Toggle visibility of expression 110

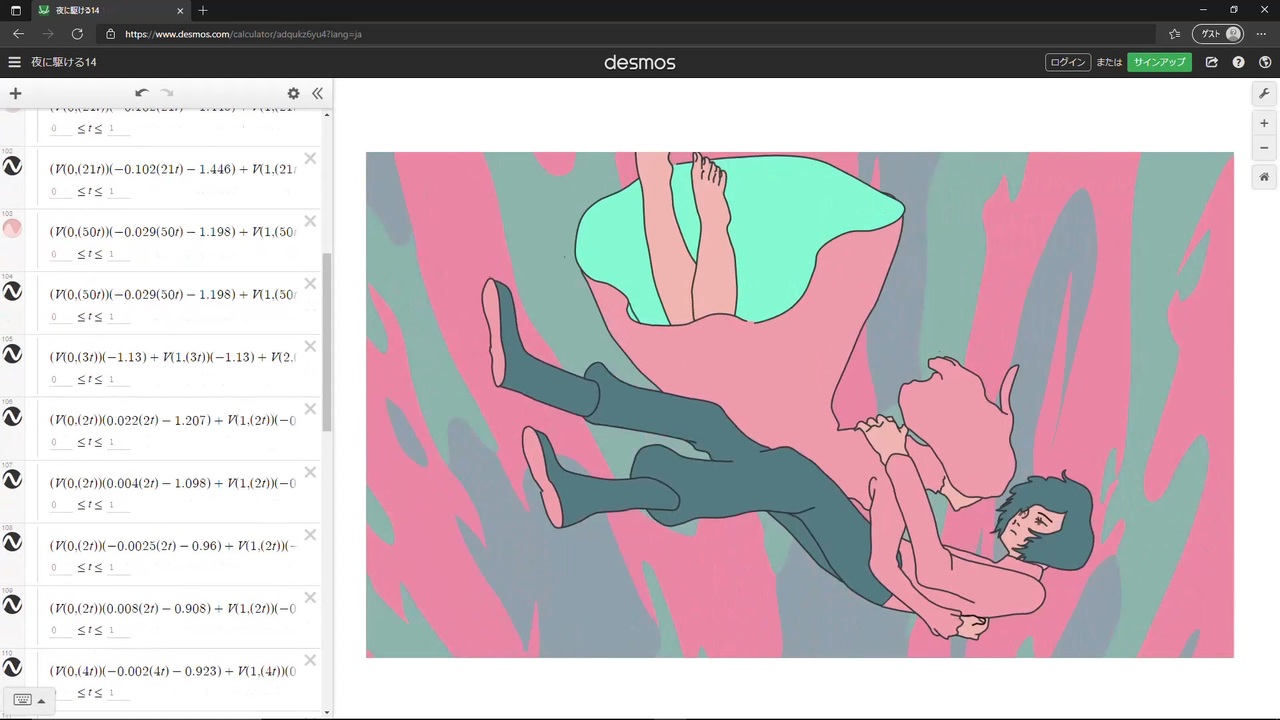pos(12,667)
